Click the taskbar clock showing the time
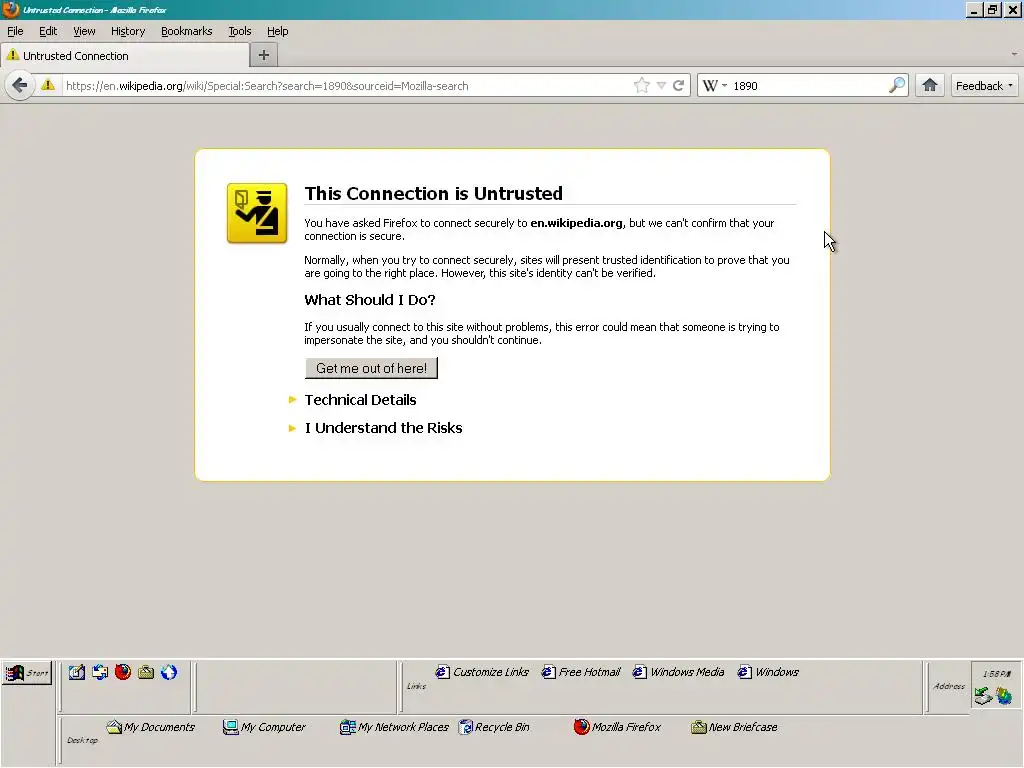 [x=997, y=674]
